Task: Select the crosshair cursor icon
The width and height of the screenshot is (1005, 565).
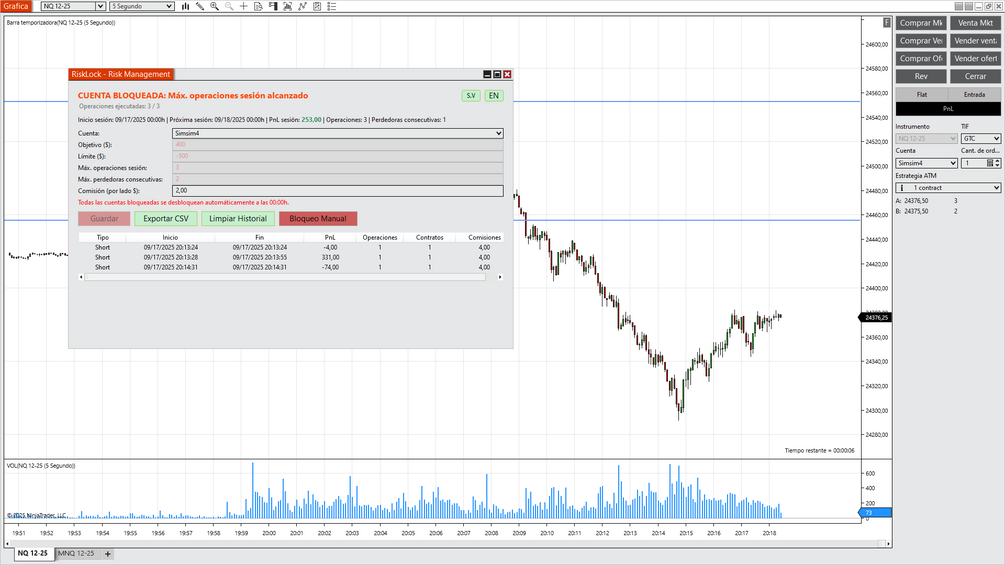Action: [244, 6]
